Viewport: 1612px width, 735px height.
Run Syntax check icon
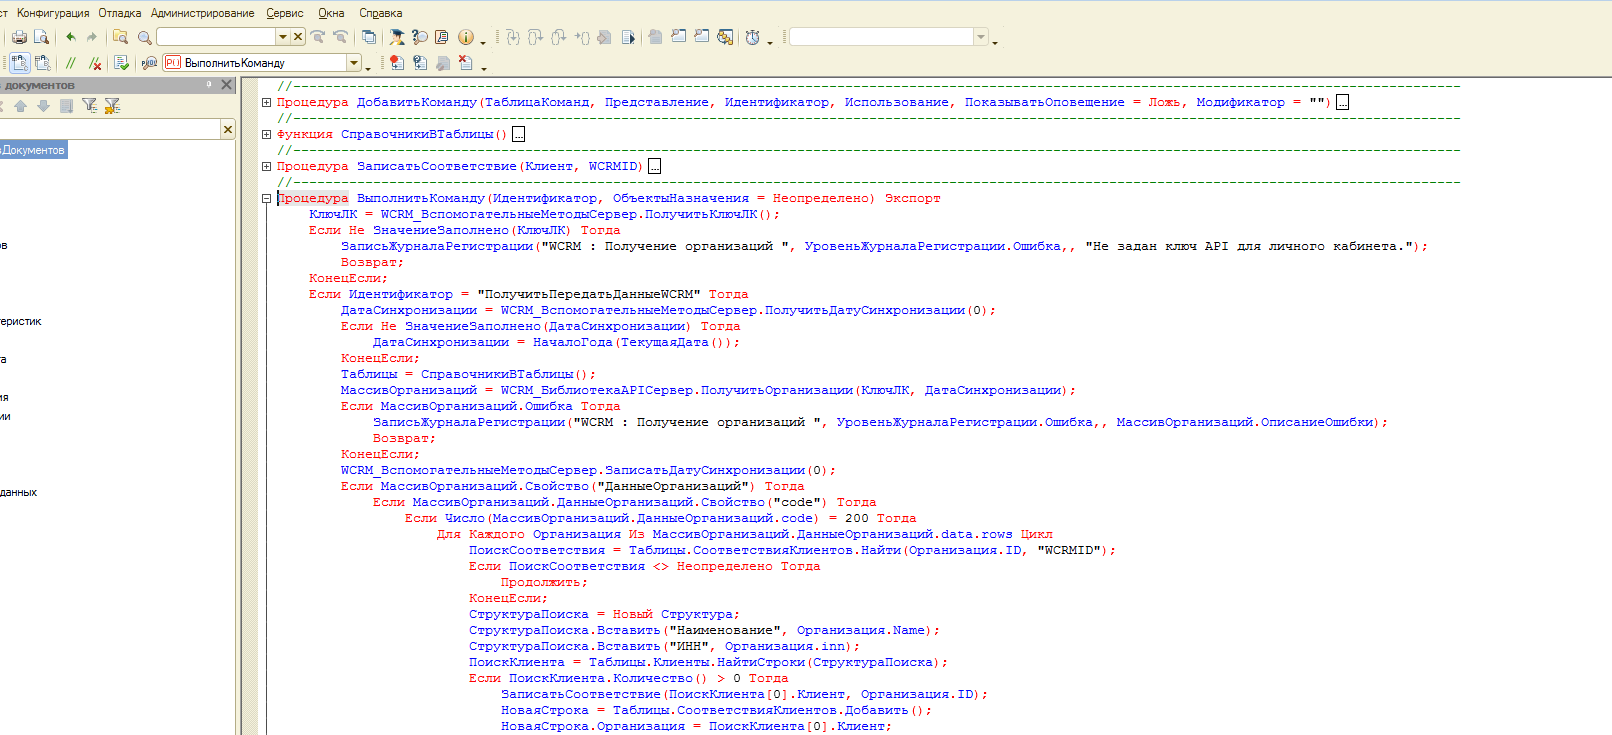click(121, 62)
